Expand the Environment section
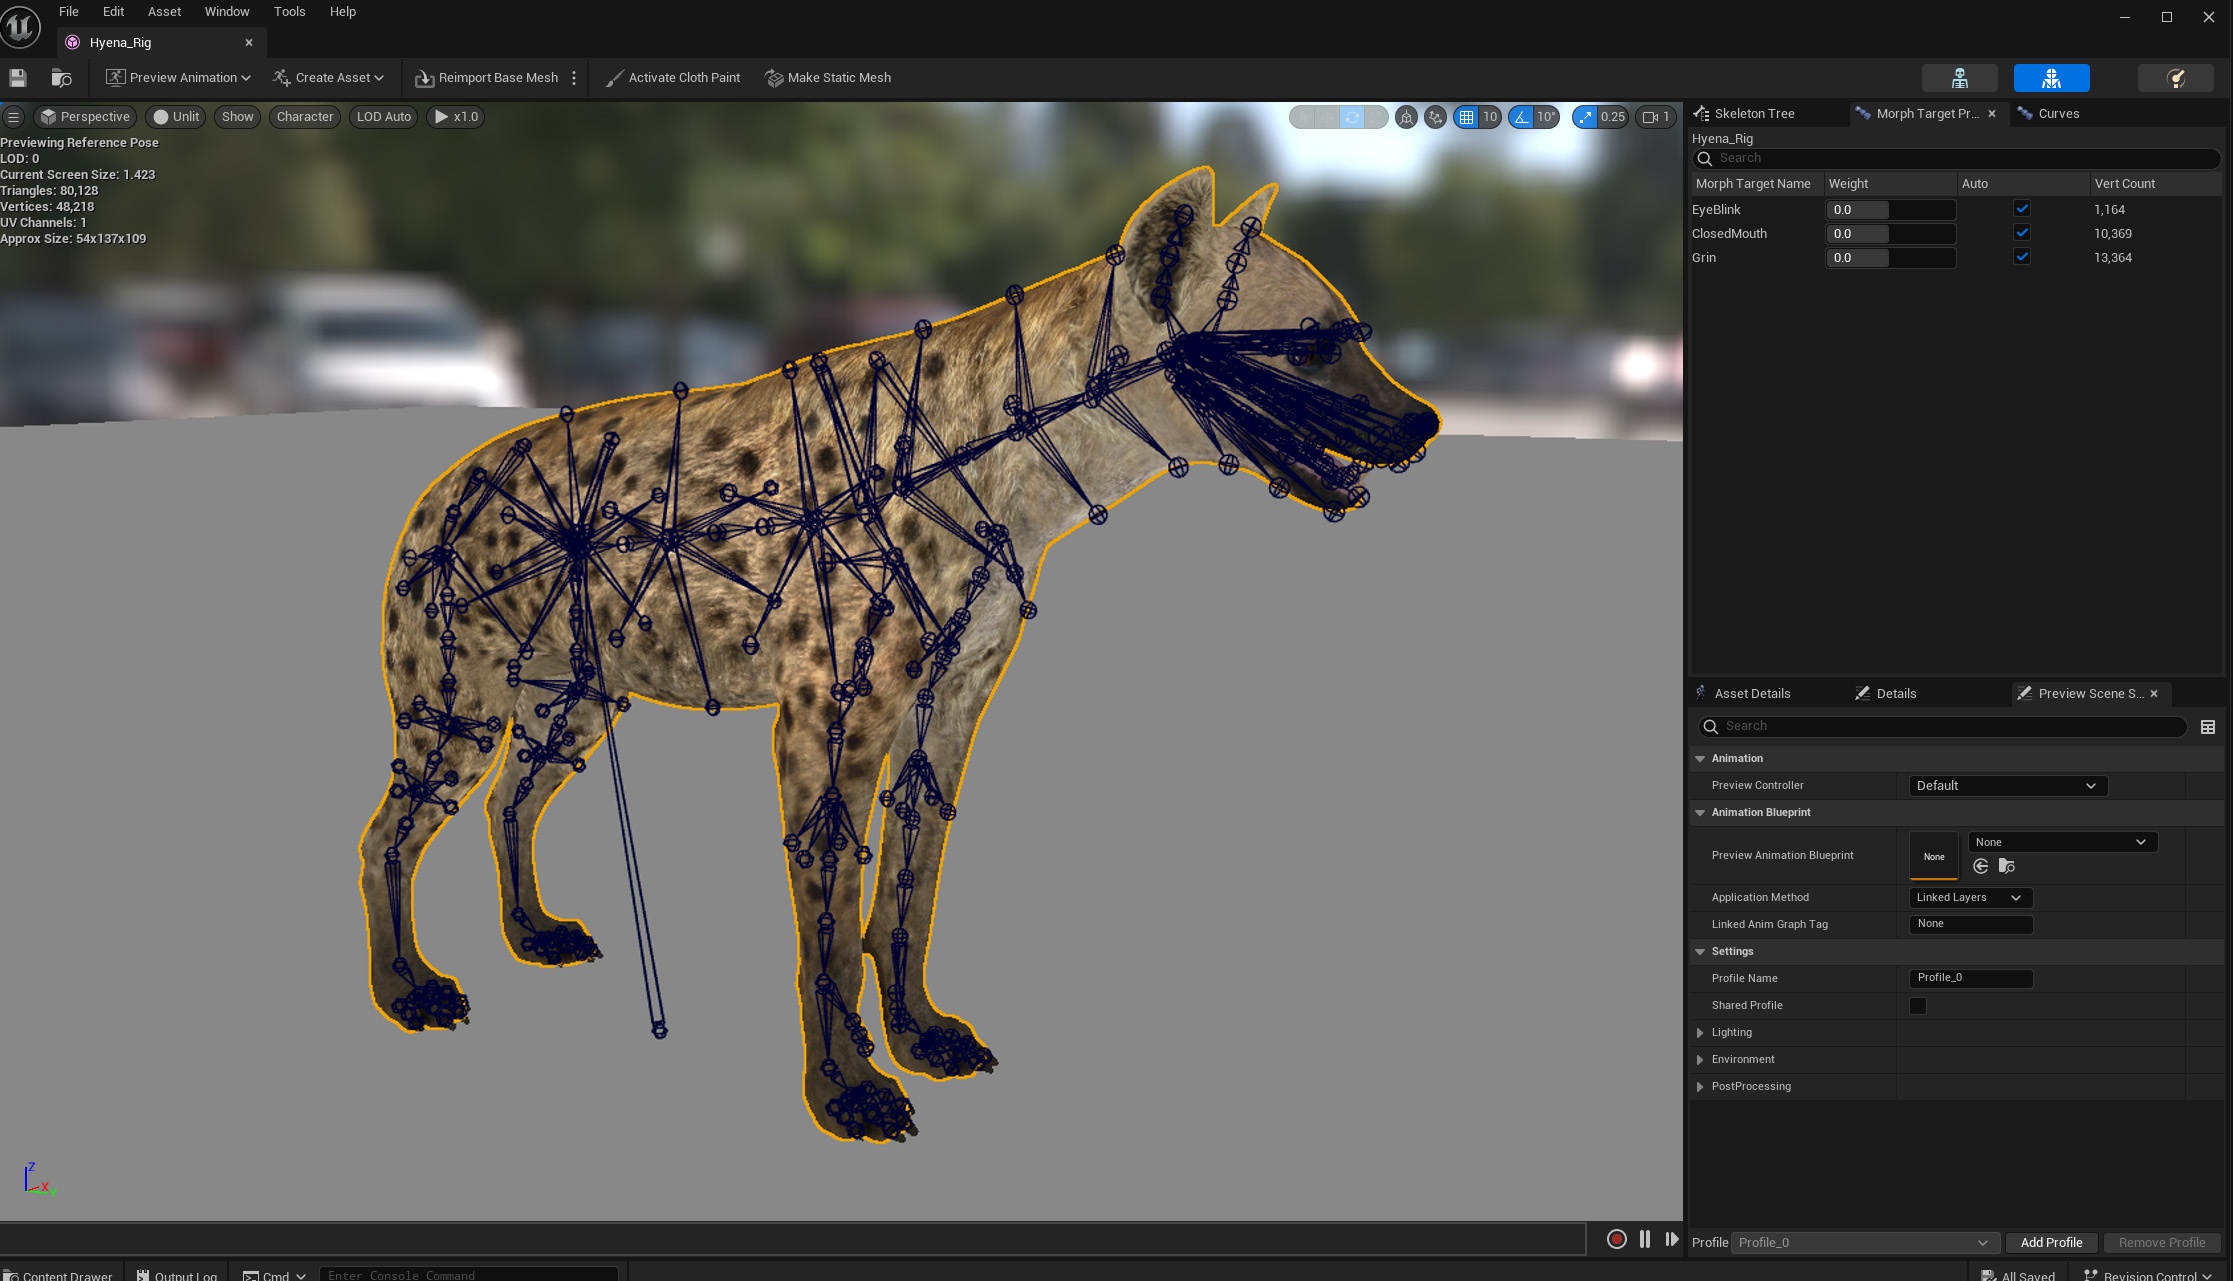This screenshot has width=2233, height=1281. 1700,1060
